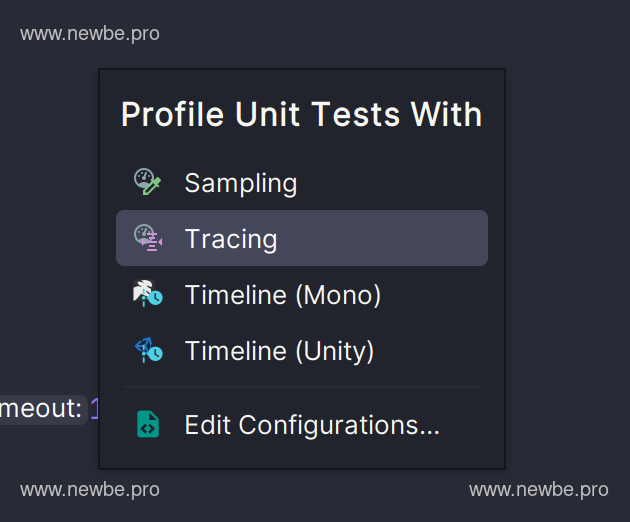
Task: Click the Tracing profiler icon
Action: pyautogui.click(x=148, y=238)
